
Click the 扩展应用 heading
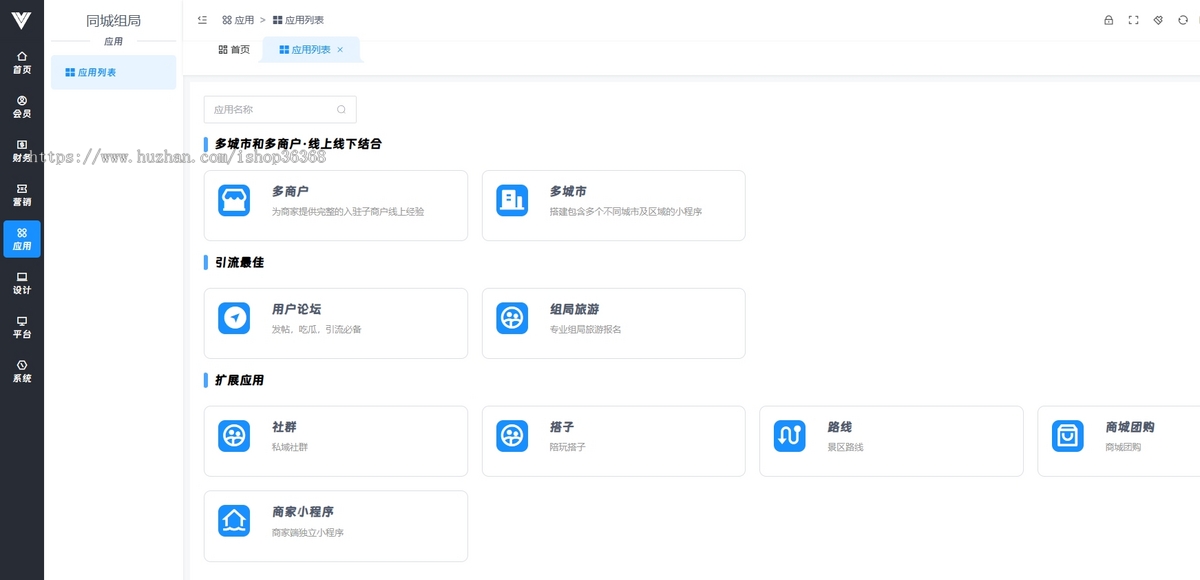pyautogui.click(x=239, y=380)
